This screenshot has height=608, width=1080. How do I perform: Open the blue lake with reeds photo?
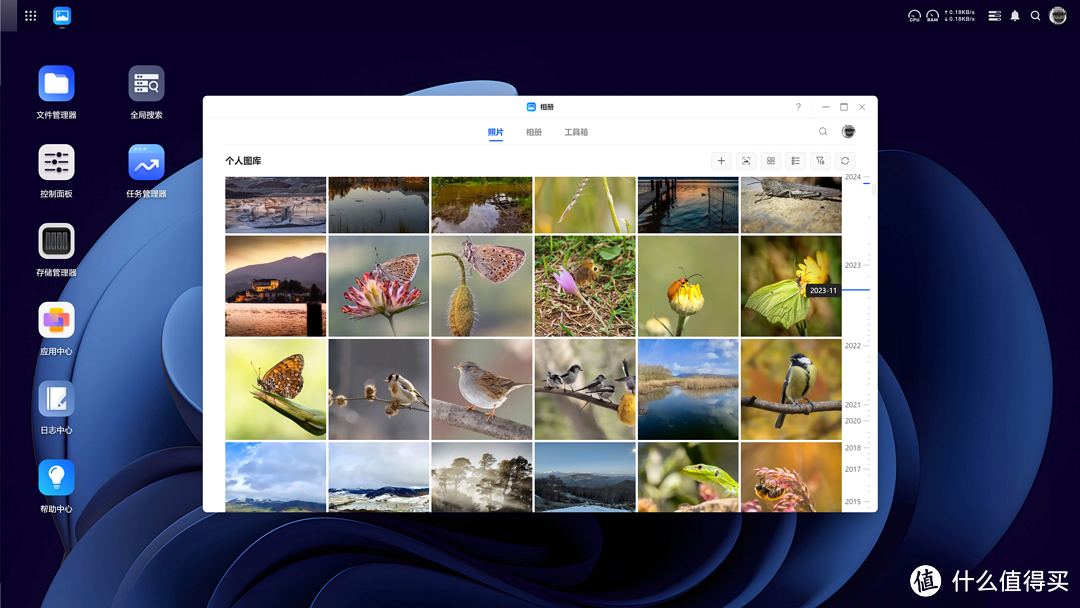pos(688,389)
